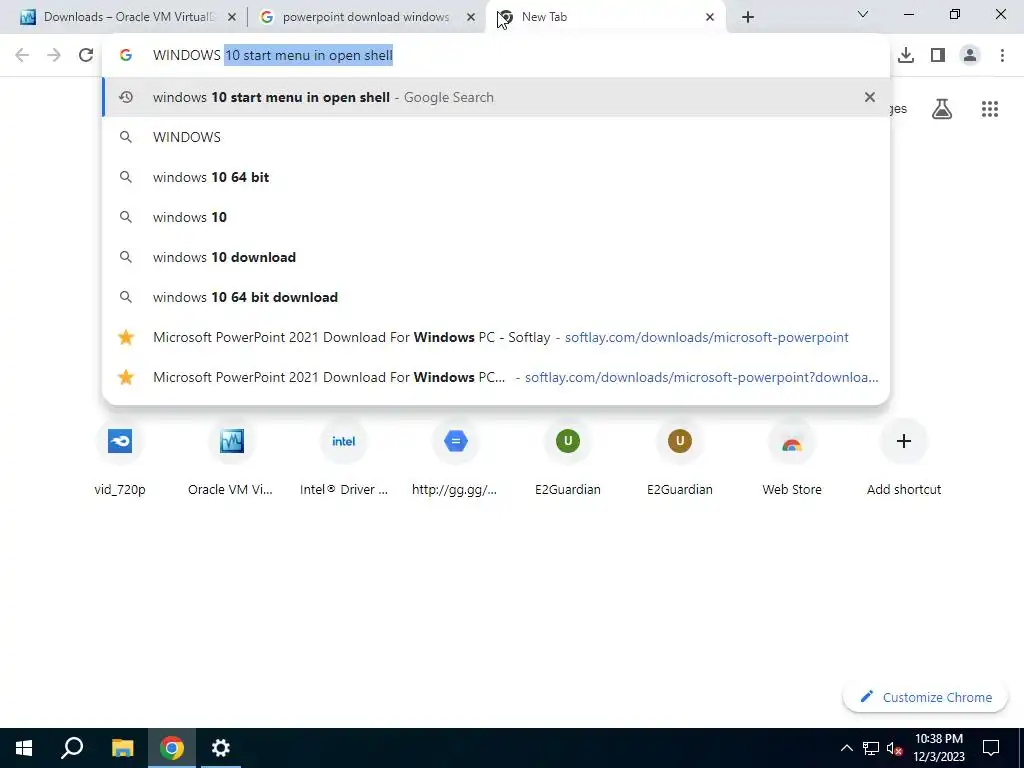The height and width of the screenshot is (768, 1024).
Task: Open File Explorer from taskbar
Action: pyautogui.click(x=122, y=748)
